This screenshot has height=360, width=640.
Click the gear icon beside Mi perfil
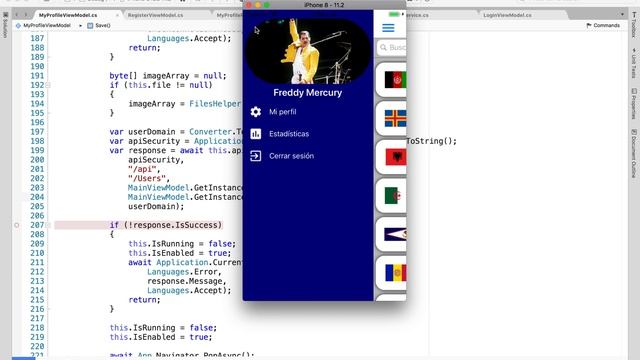(x=256, y=112)
